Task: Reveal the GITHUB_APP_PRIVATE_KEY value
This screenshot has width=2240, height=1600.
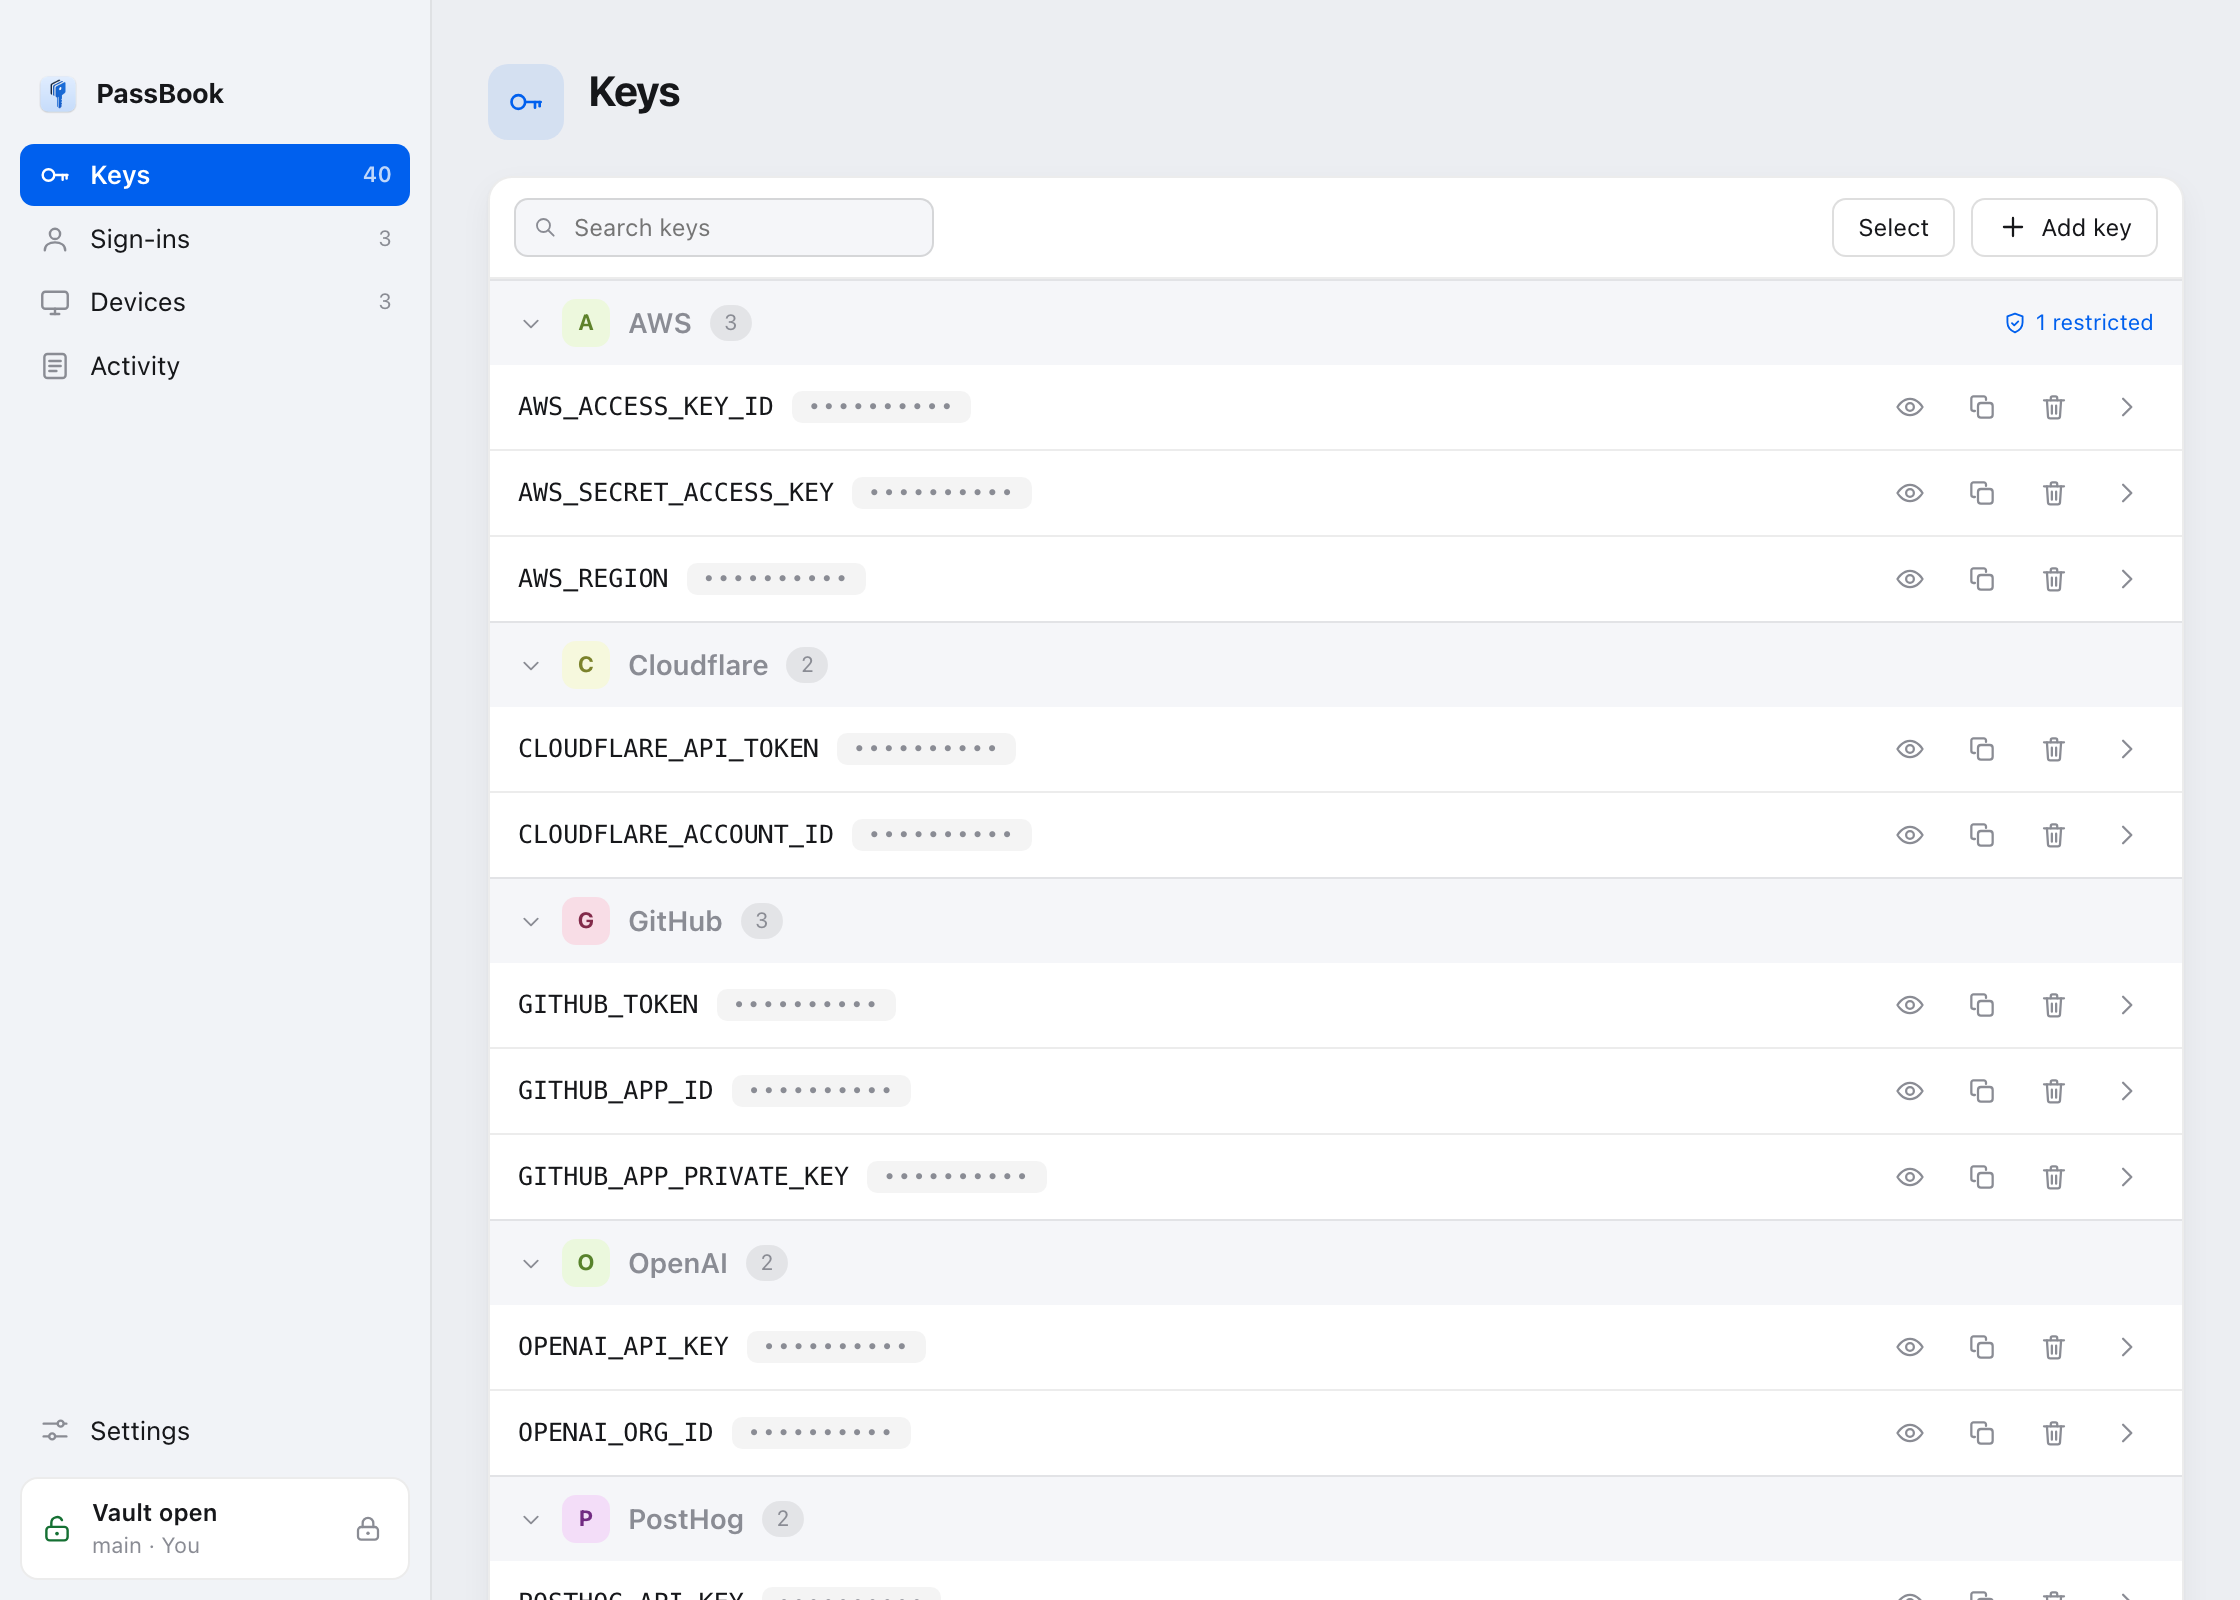Action: [1909, 1177]
